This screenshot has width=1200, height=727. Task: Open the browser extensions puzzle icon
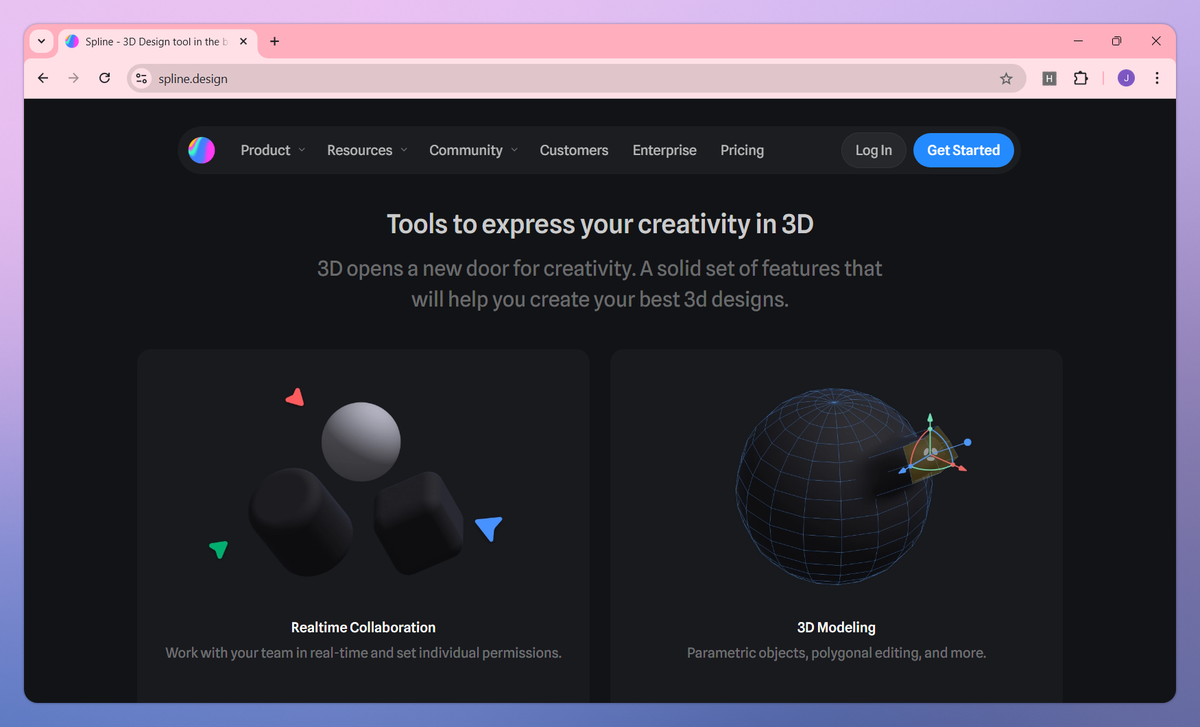tap(1081, 77)
